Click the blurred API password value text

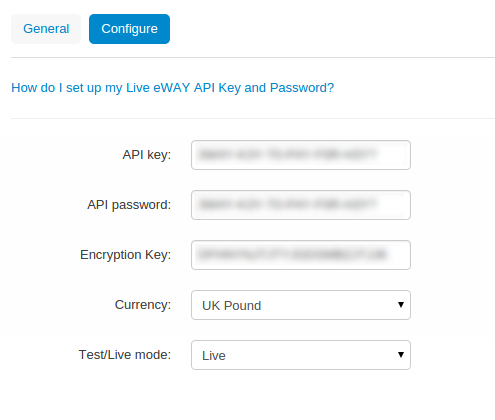pos(288,204)
